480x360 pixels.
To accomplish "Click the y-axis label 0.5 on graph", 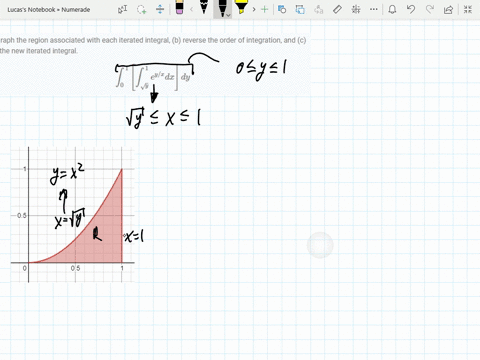I will pyautogui.click(x=22, y=216).
